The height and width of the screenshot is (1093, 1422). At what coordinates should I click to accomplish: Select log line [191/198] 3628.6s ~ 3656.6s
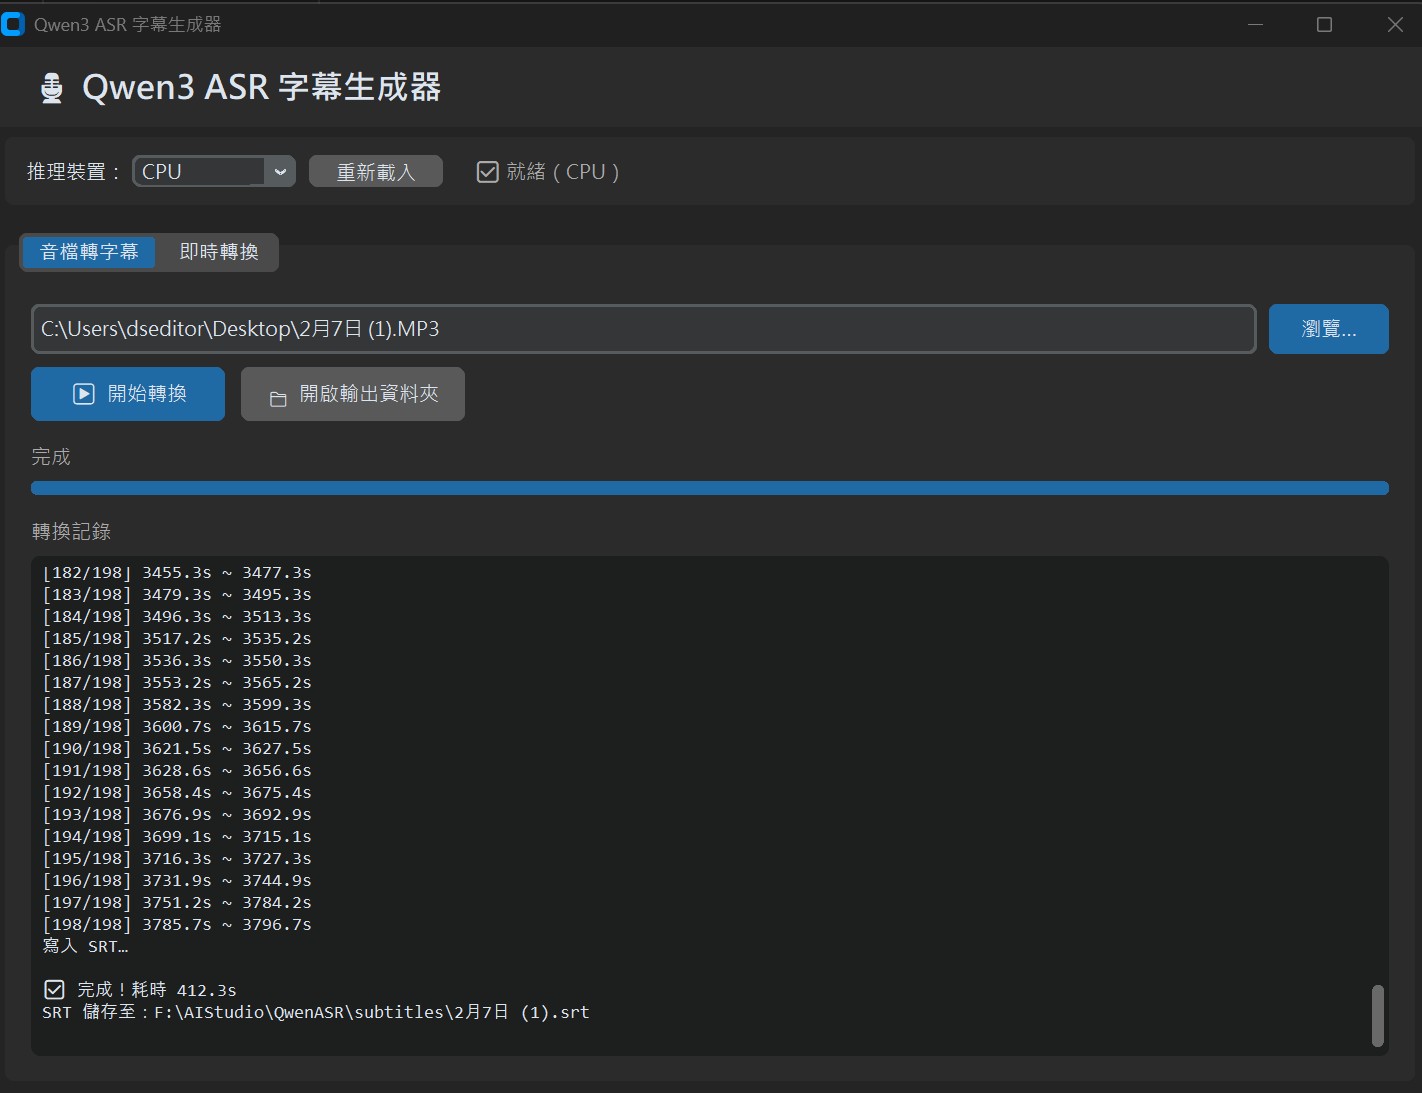point(177,771)
